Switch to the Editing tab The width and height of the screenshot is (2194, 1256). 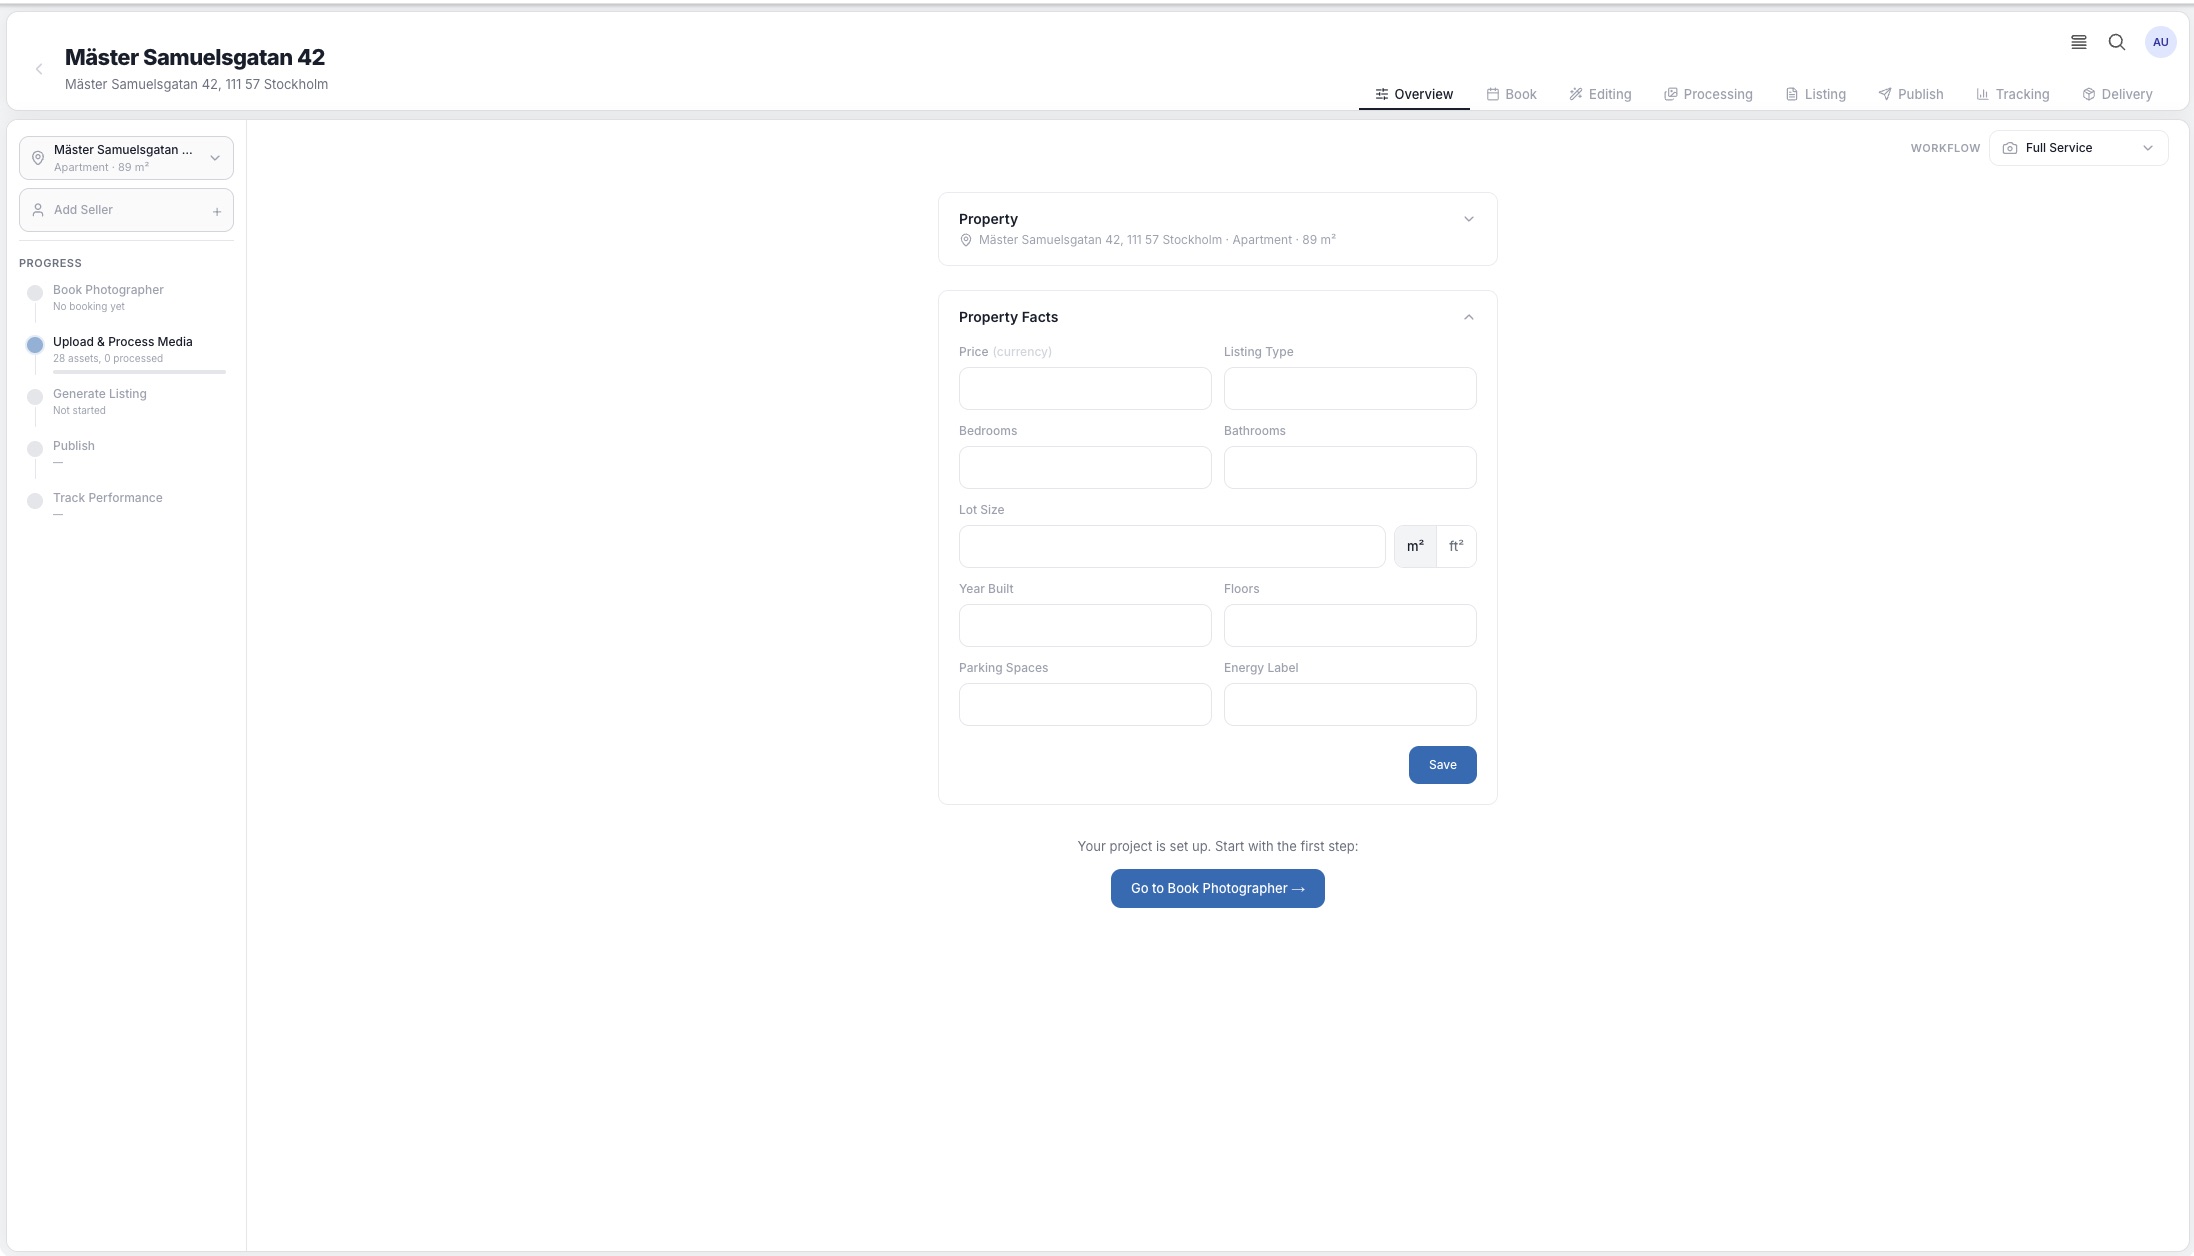coord(1600,94)
